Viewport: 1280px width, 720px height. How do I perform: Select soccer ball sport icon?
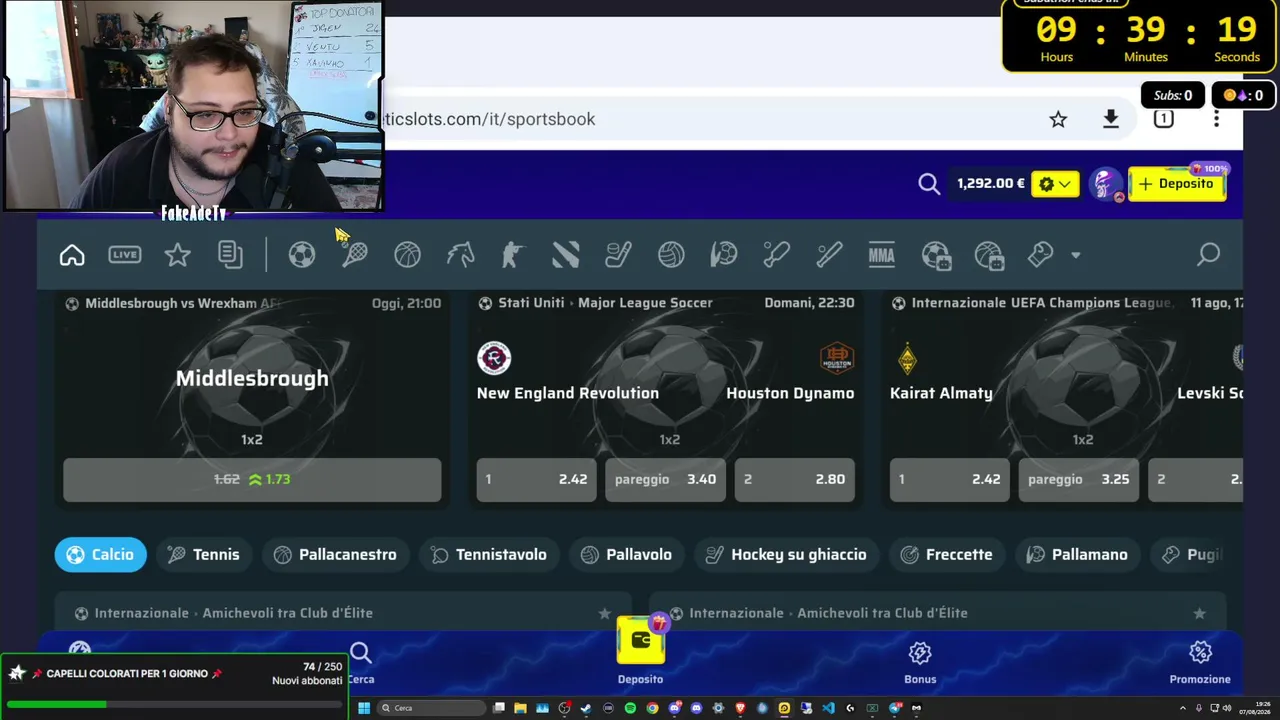[302, 255]
